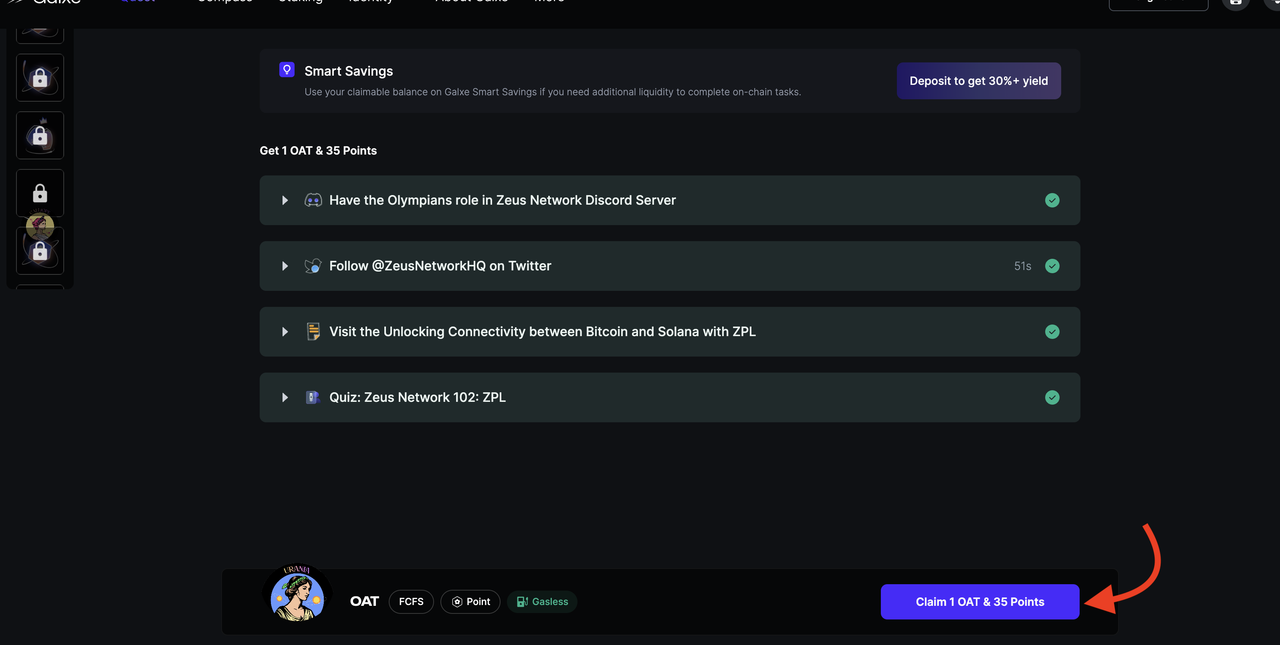Expand the Olympians role Discord task
The height and width of the screenshot is (645, 1280).
point(285,200)
